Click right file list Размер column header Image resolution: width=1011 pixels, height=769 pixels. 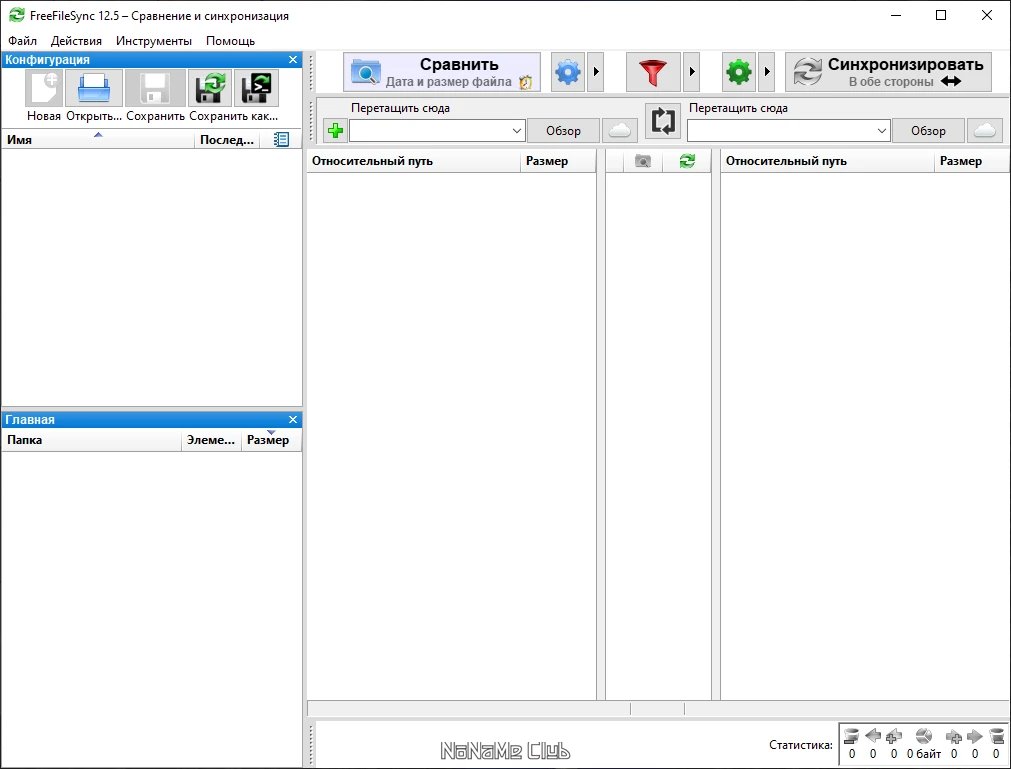pos(972,161)
